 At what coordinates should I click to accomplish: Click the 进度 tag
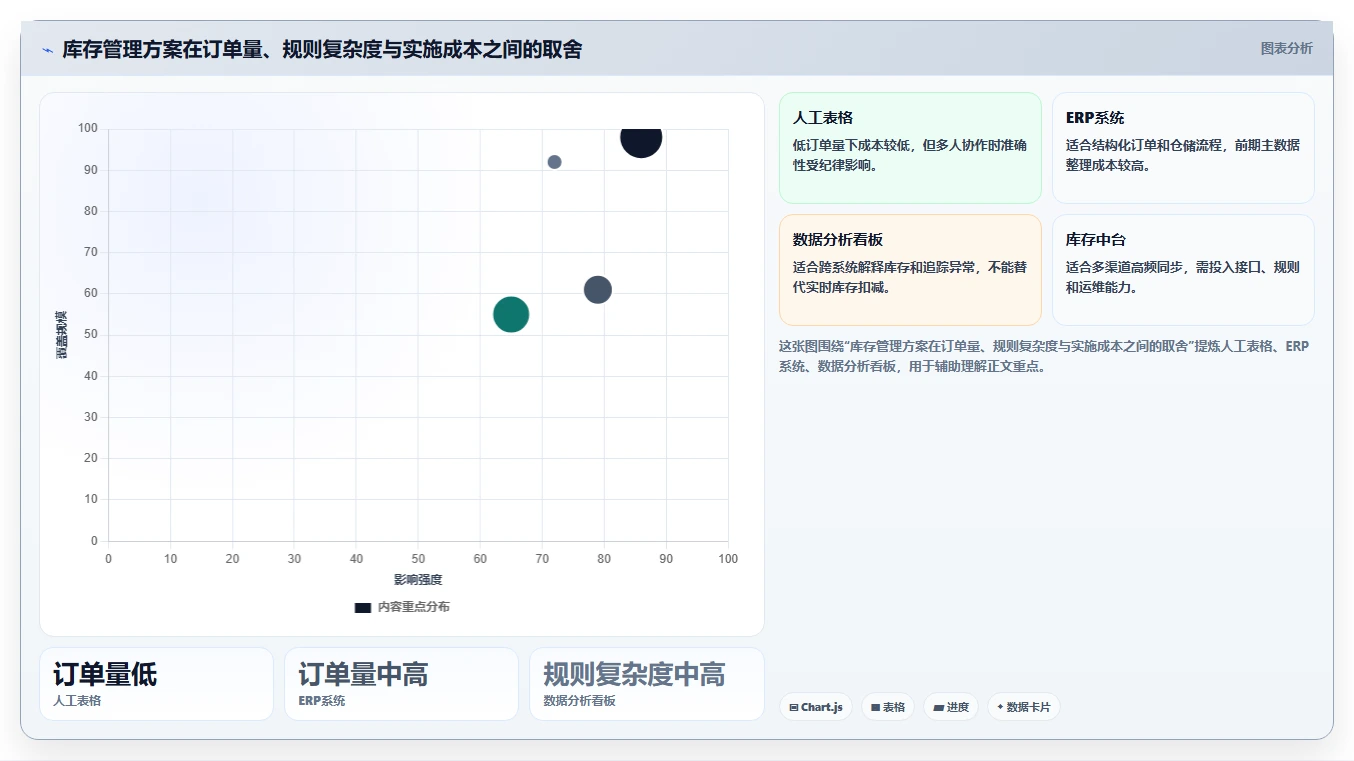click(x=950, y=707)
